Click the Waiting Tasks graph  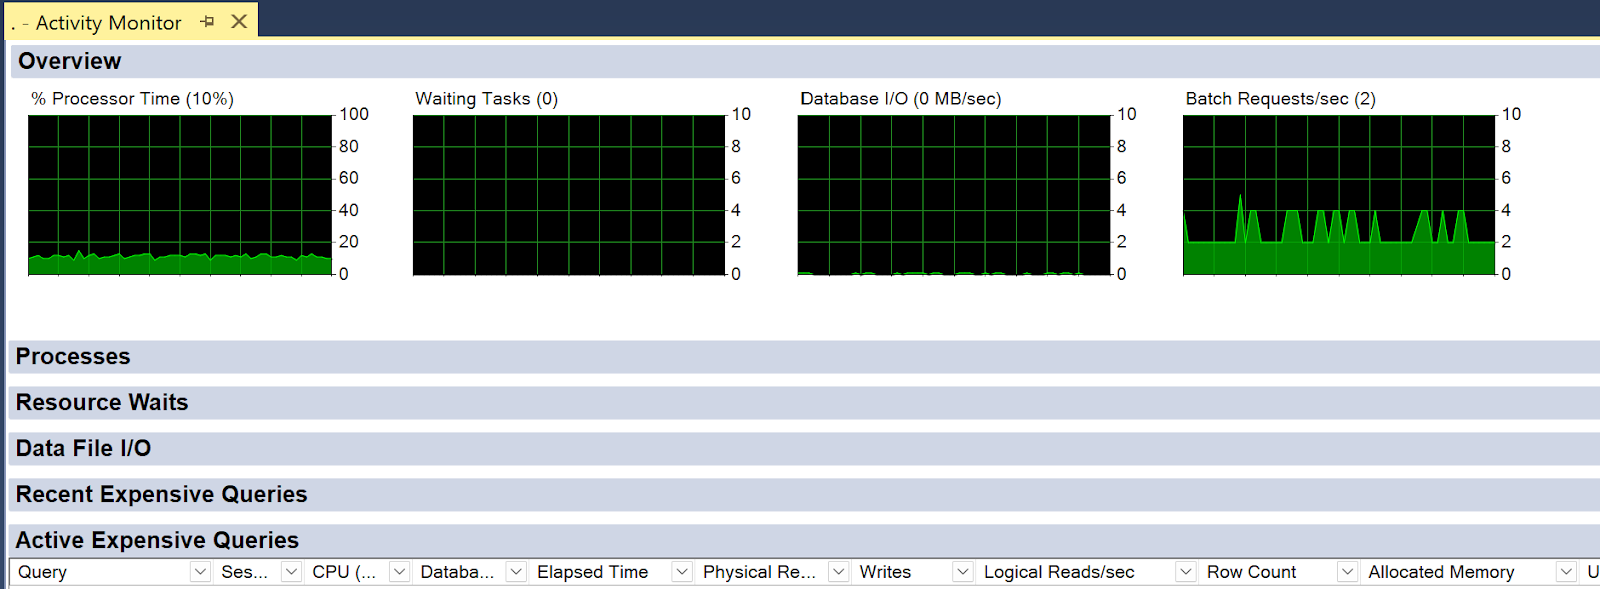[x=569, y=195]
